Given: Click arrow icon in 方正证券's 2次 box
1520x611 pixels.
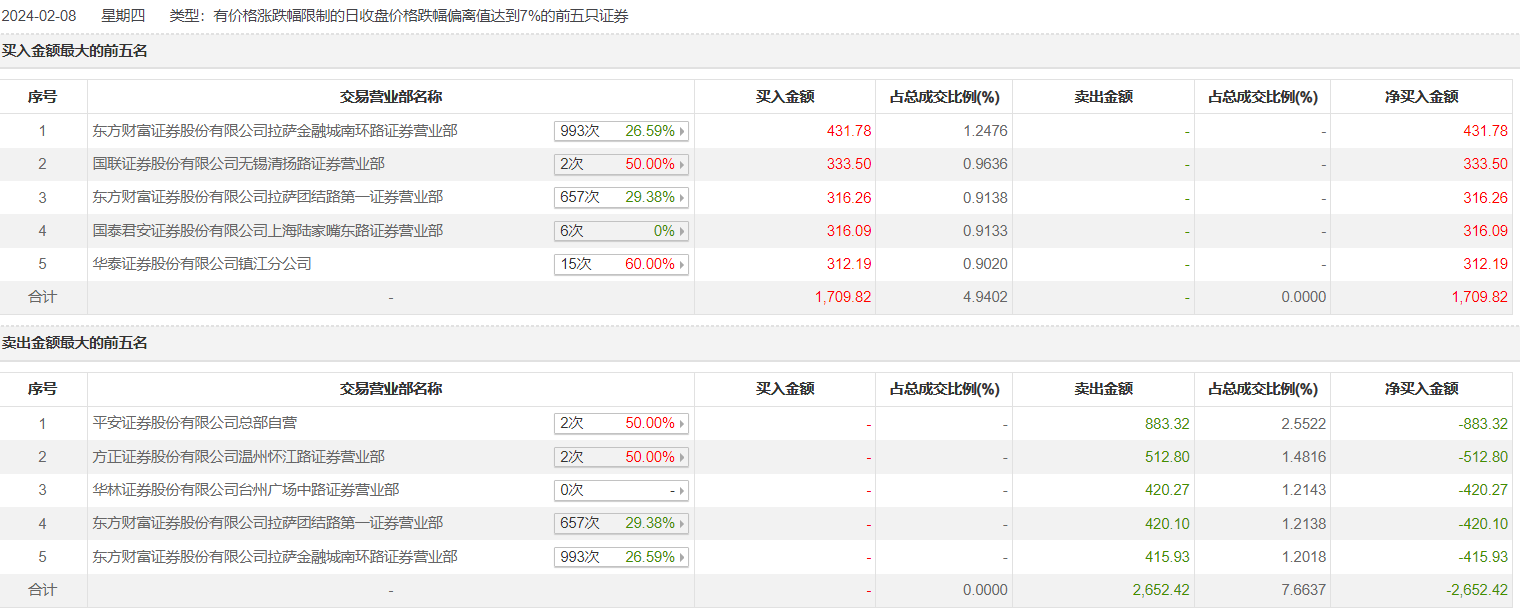Looking at the screenshot, I should click(683, 457).
